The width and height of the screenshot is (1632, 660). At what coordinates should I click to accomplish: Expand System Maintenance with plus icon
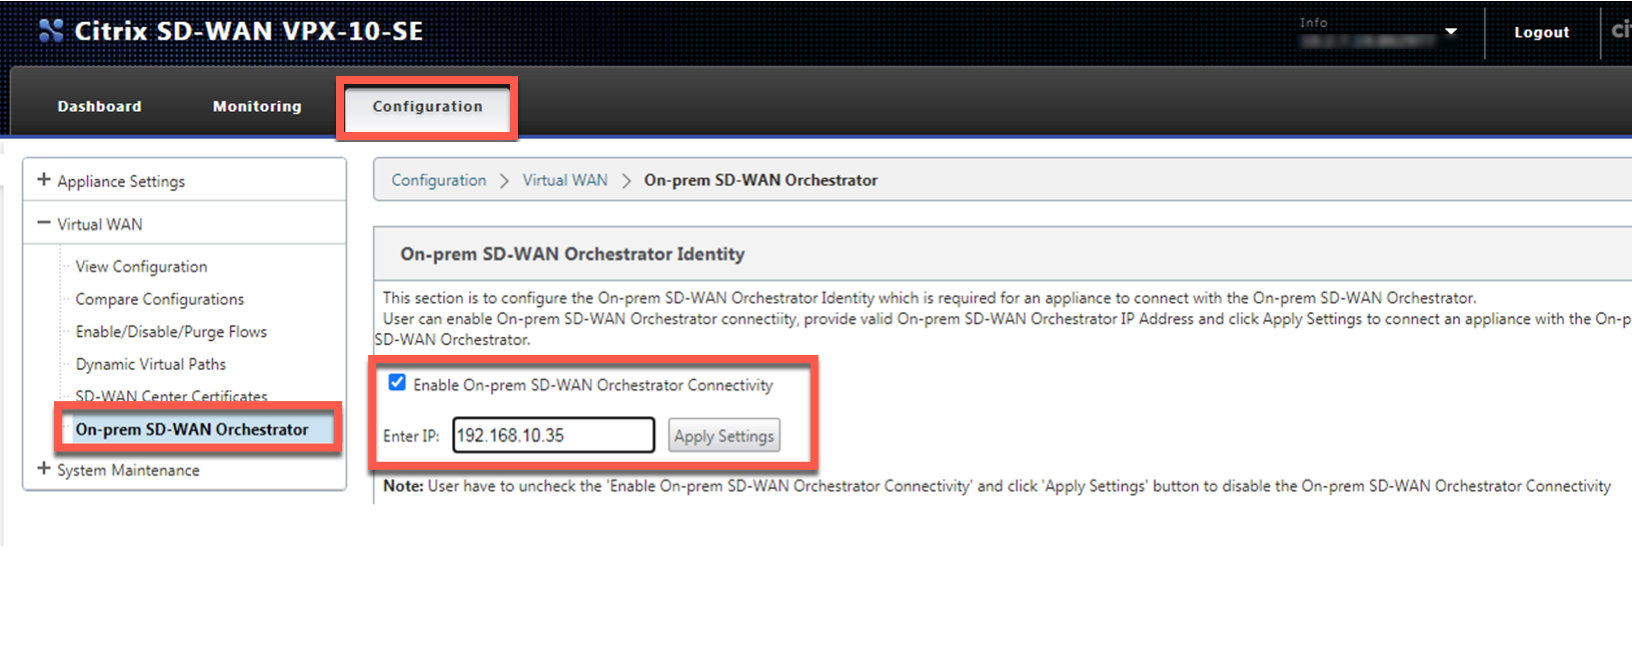point(43,469)
